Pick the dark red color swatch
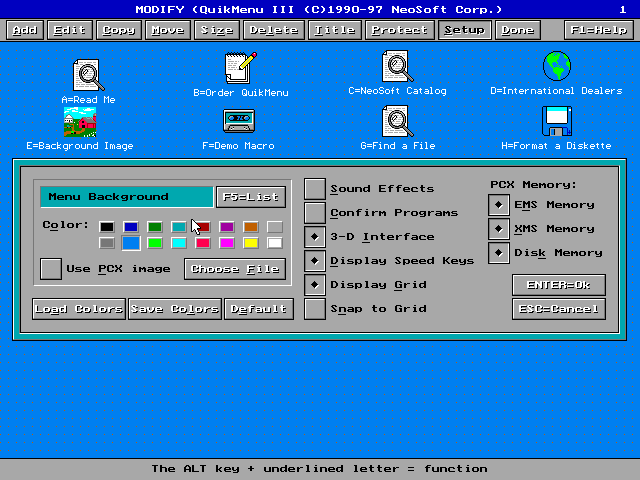 tap(203, 227)
